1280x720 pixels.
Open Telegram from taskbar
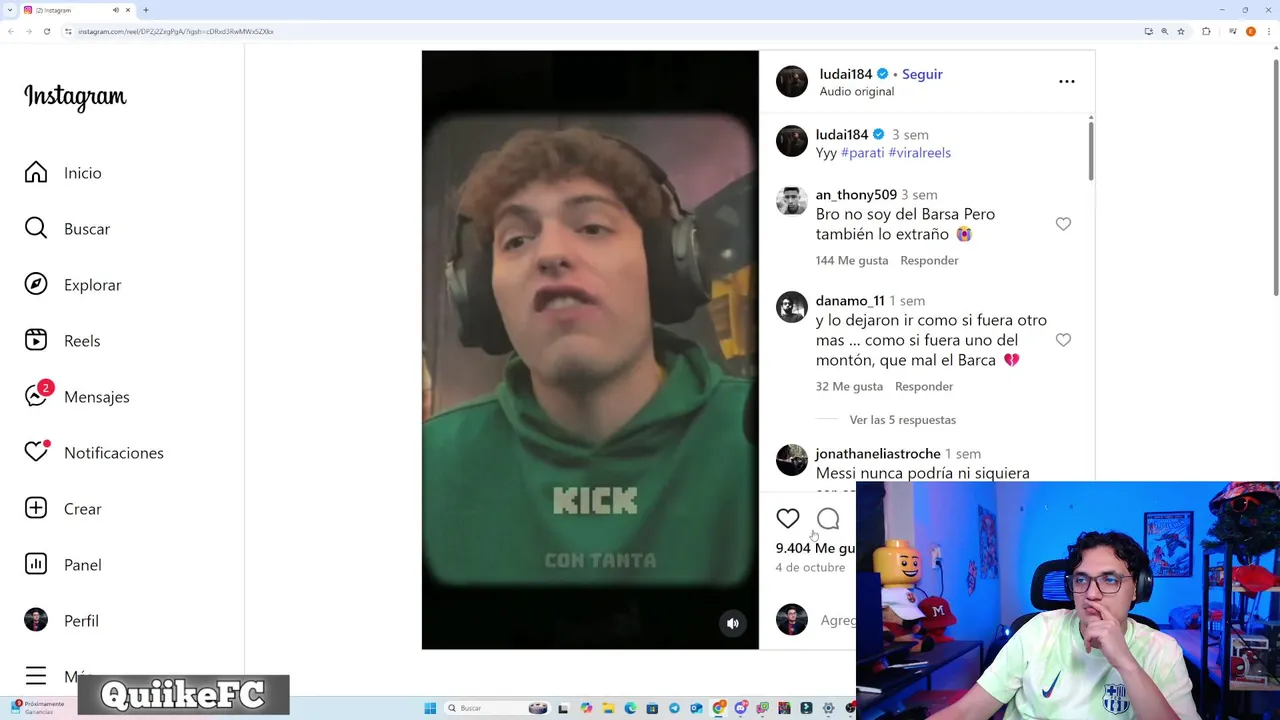coord(674,708)
